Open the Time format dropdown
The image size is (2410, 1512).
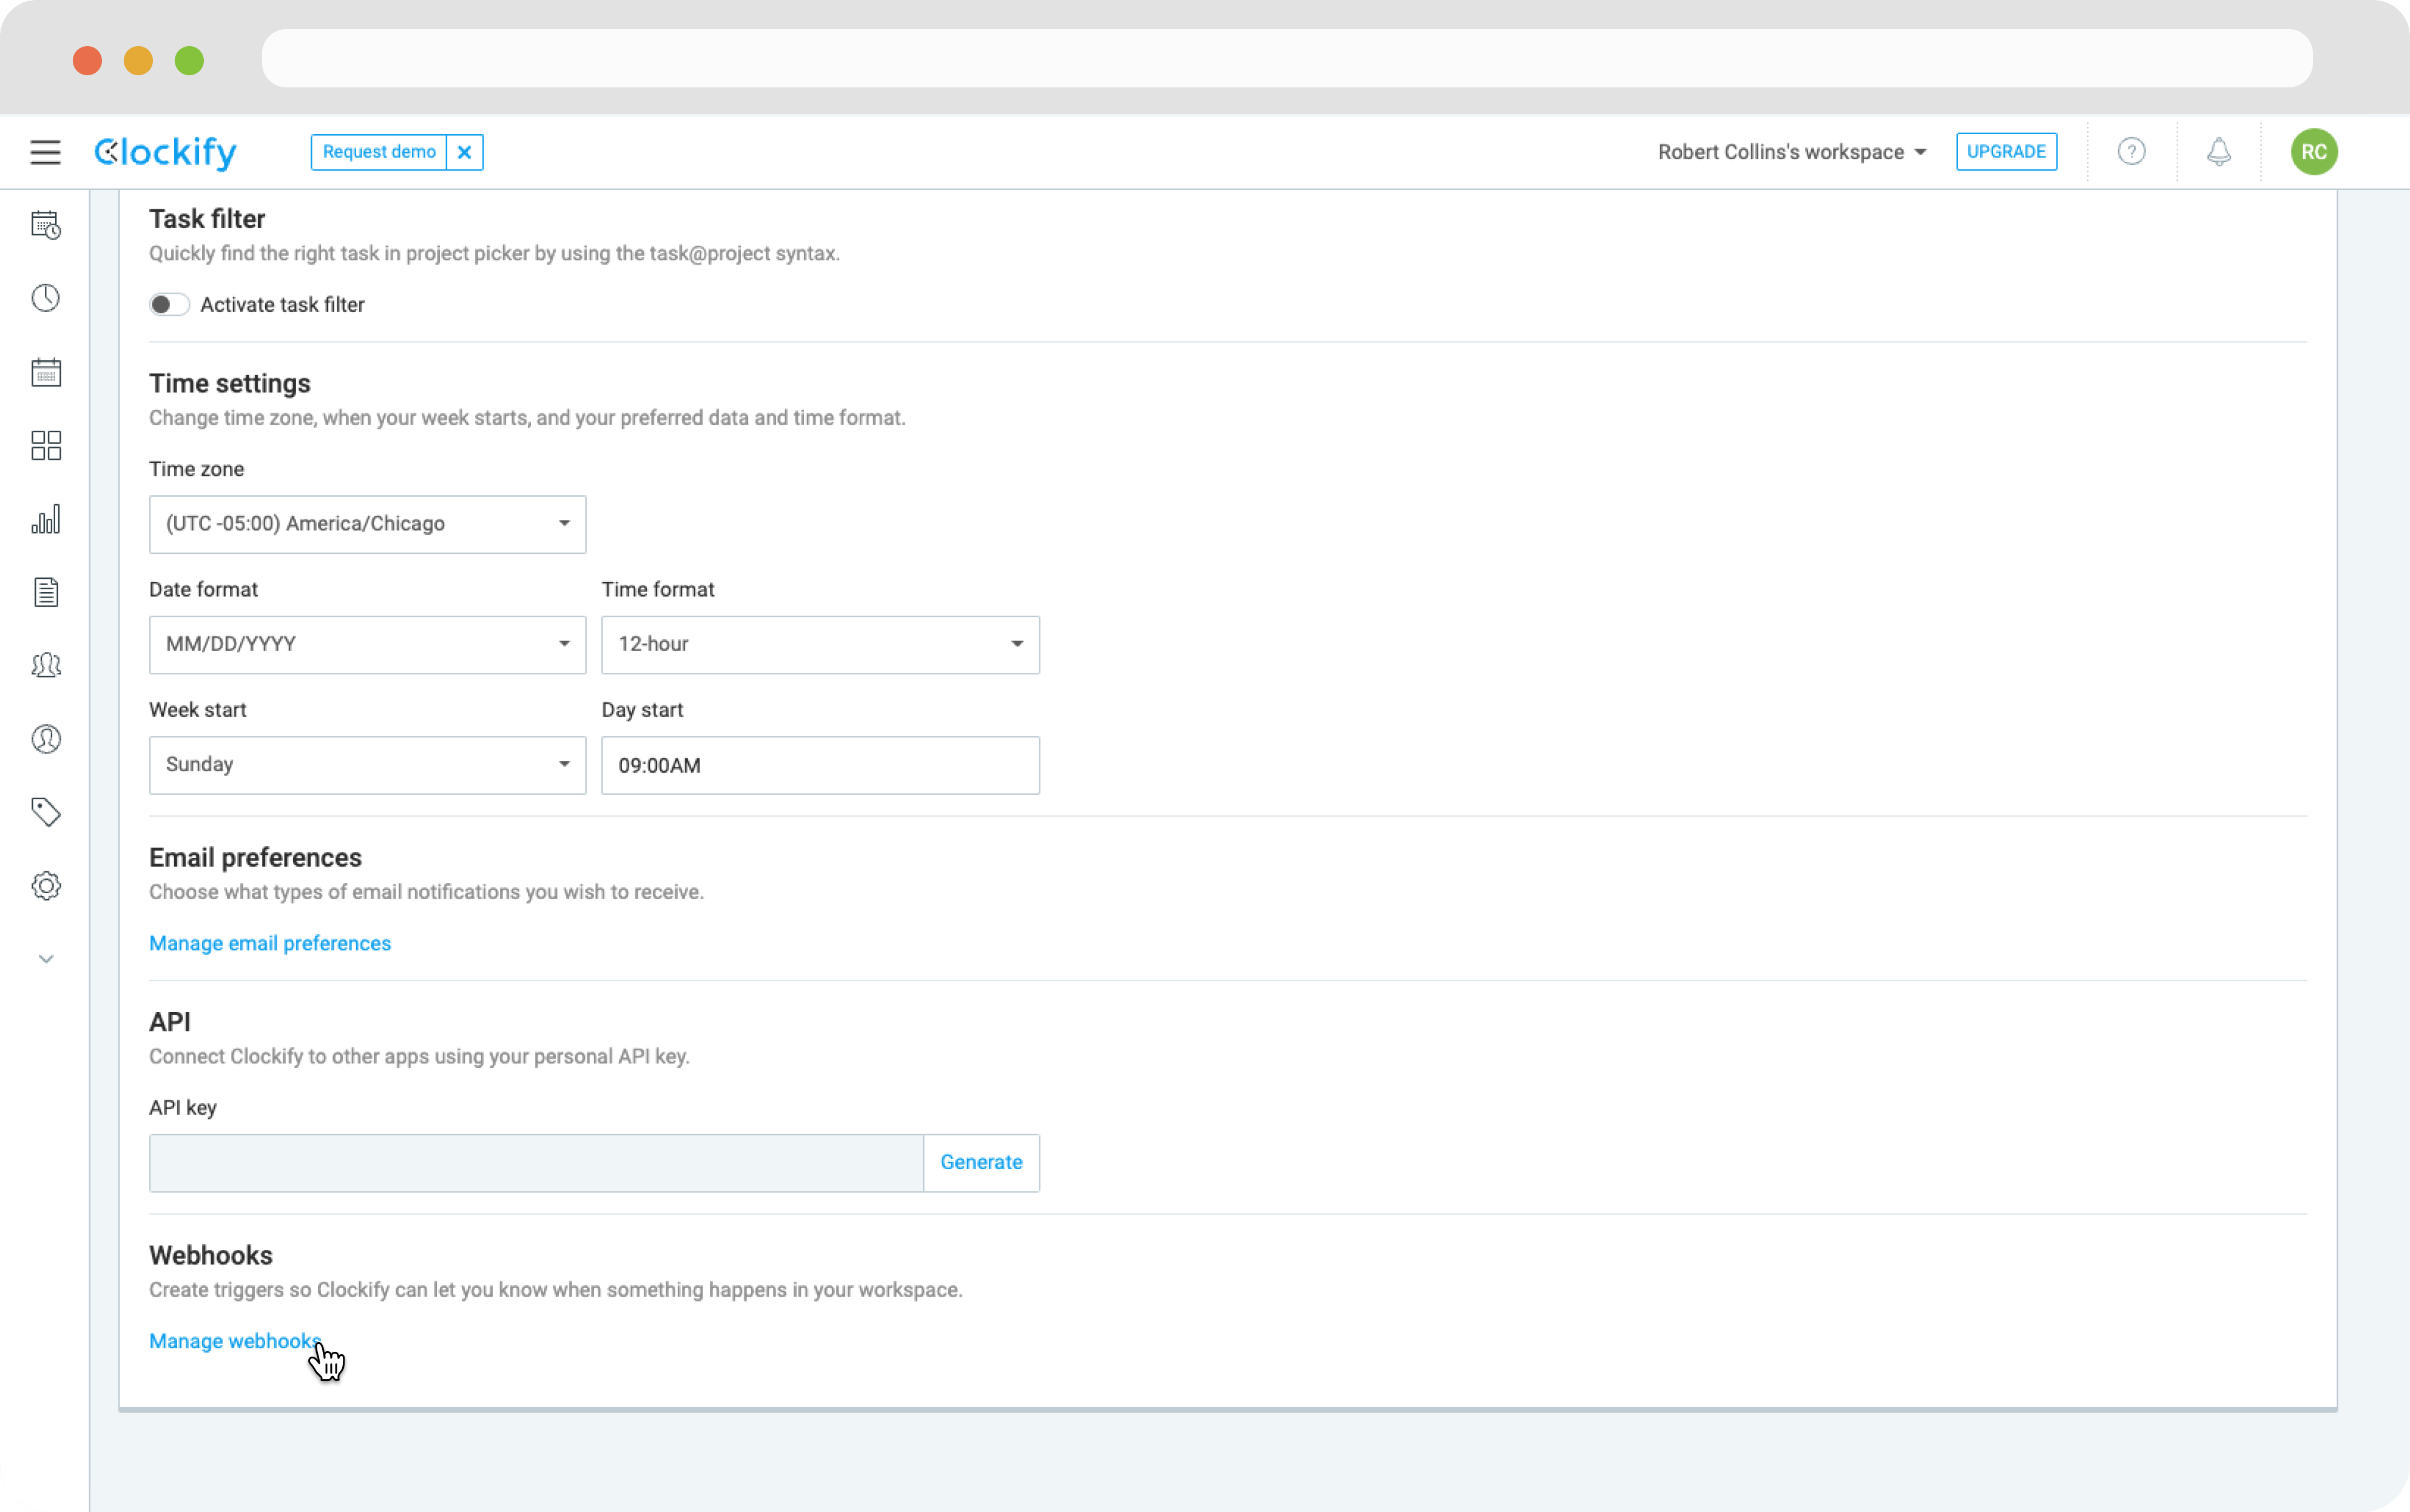[x=820, y=645]
